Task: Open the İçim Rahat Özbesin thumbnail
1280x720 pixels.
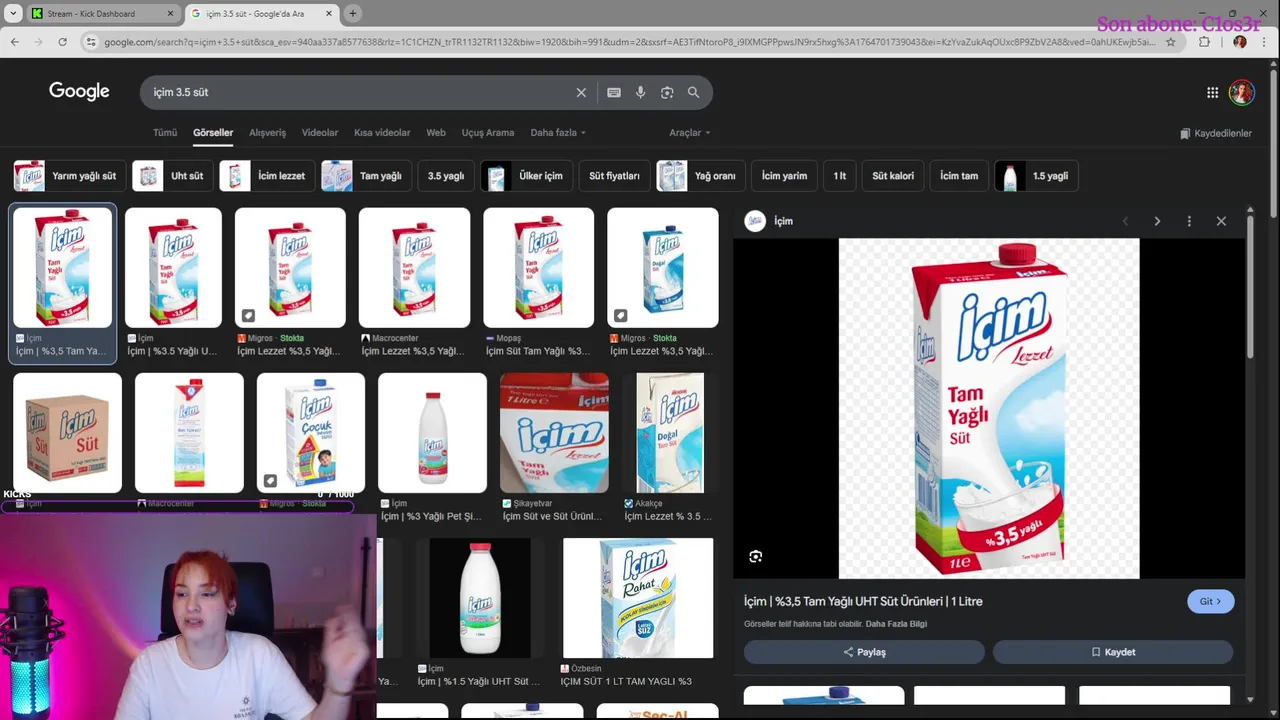Action: pos(638,598)
